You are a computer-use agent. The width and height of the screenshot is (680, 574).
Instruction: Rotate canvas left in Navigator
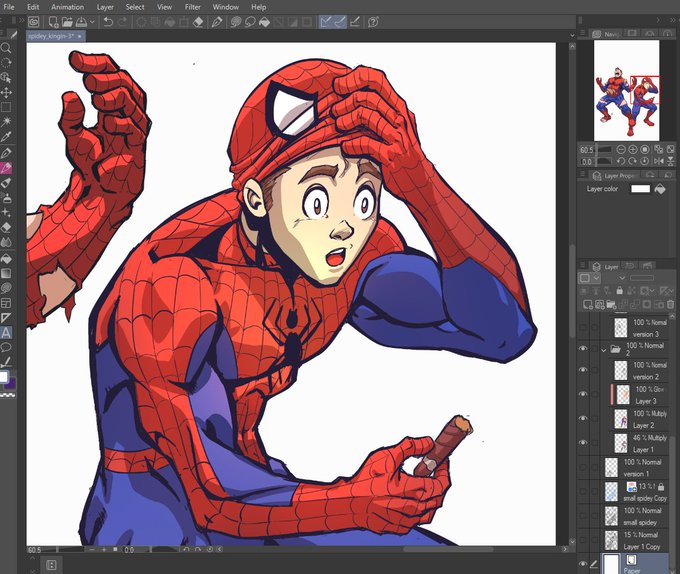click(x=621, y=161)
